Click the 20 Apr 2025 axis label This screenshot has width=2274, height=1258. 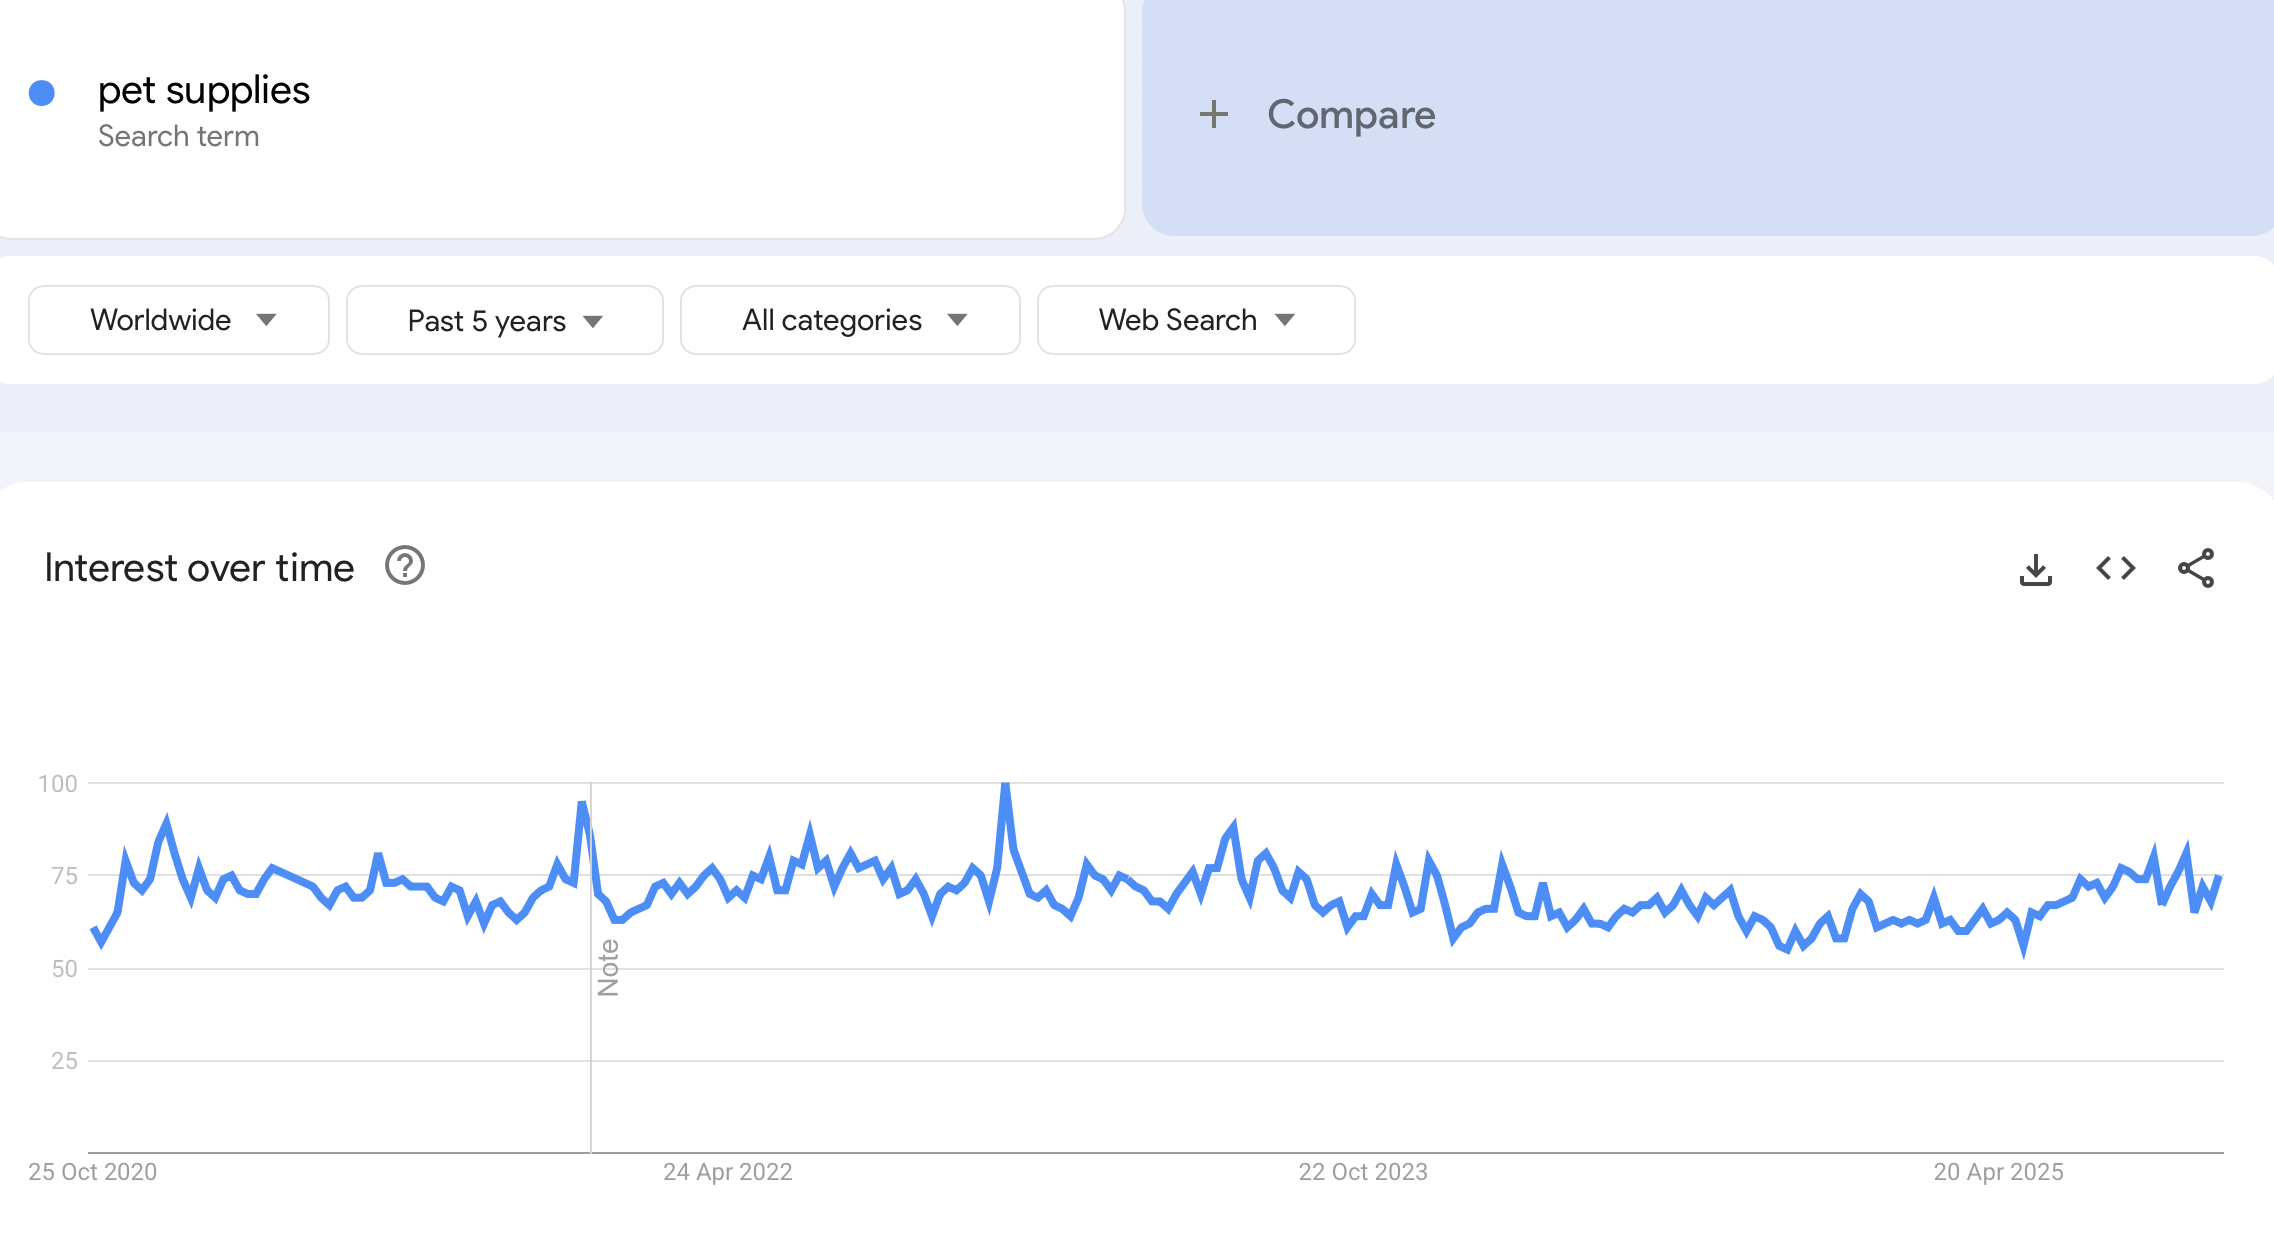[1998, 1172]
